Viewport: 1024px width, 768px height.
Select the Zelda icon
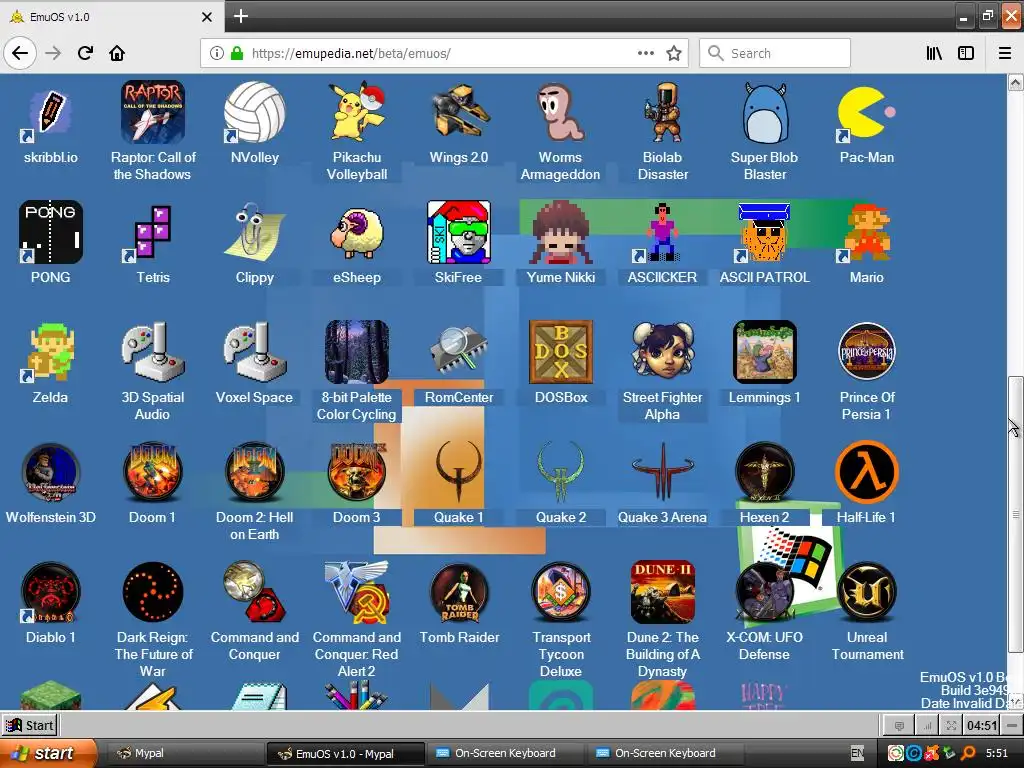tap(50, 352)
